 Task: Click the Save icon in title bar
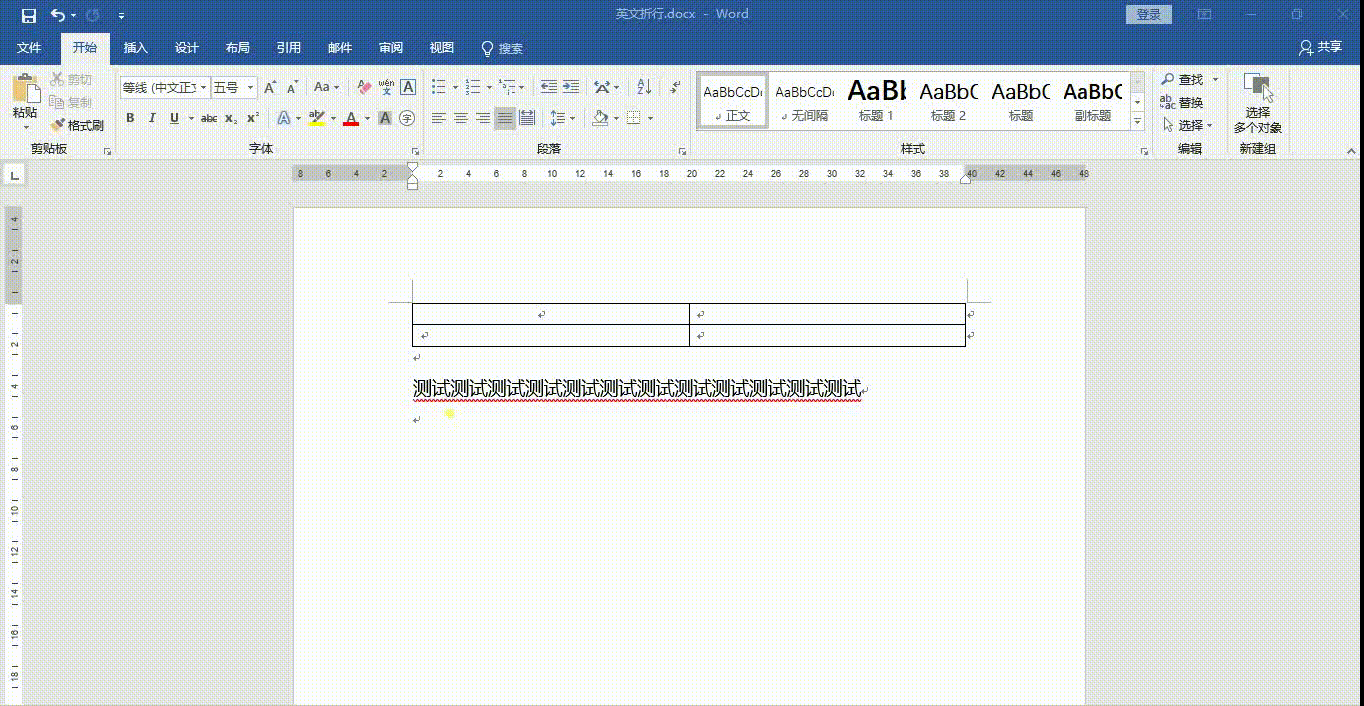[x=28, y=15]
